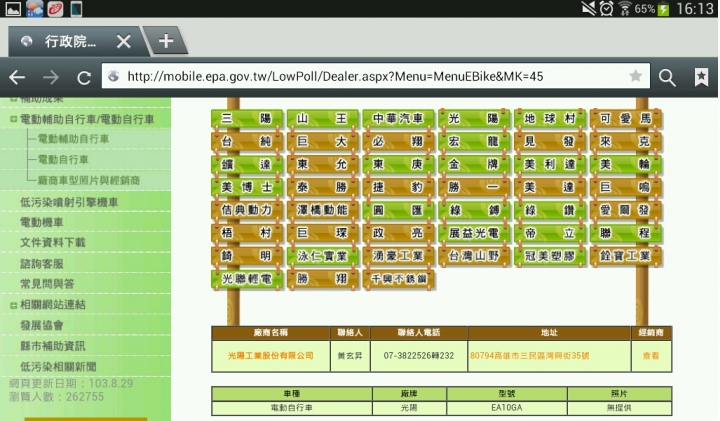
Task: Tap the gallery notification icon in status bar
Action: (13, 8)
